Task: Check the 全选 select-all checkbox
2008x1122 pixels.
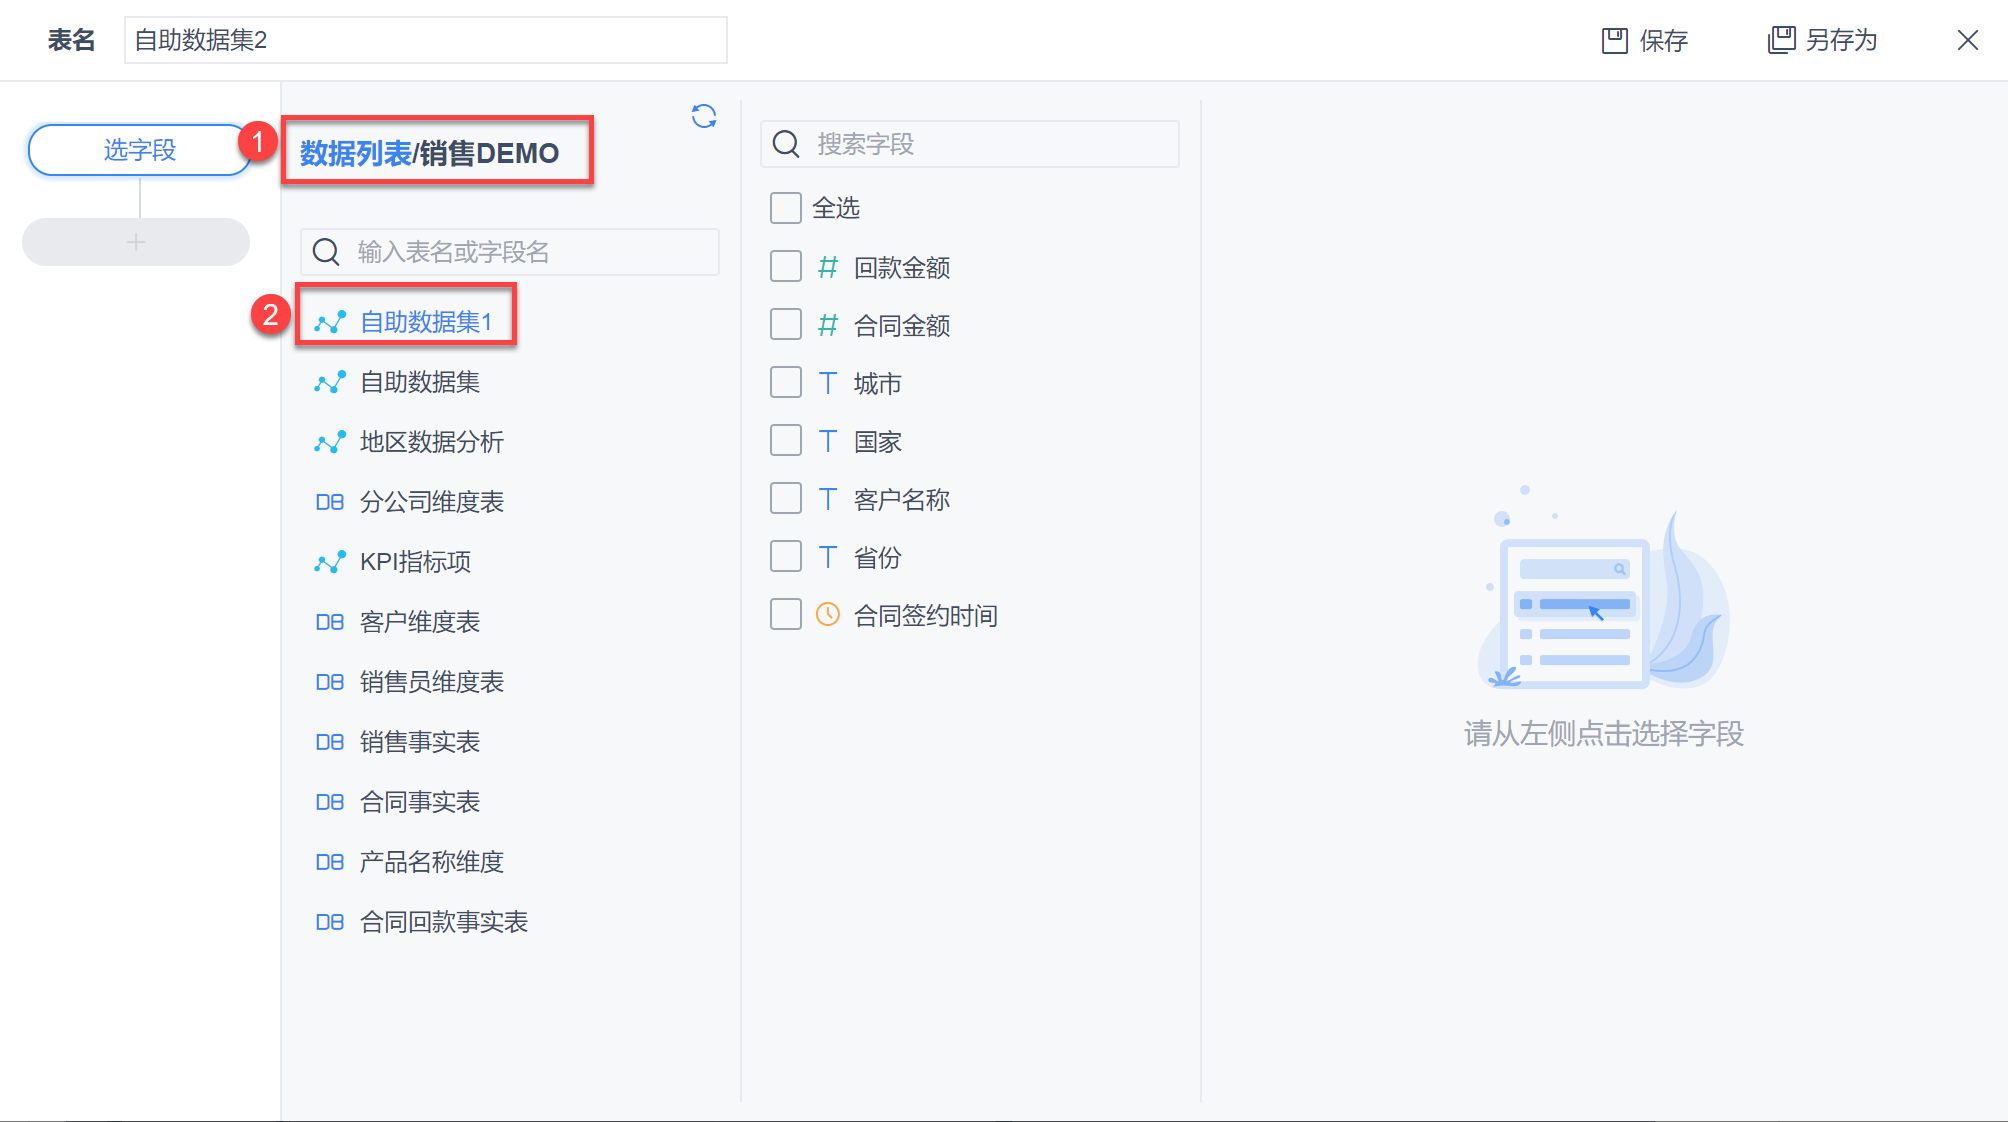Action: [786, 208]
